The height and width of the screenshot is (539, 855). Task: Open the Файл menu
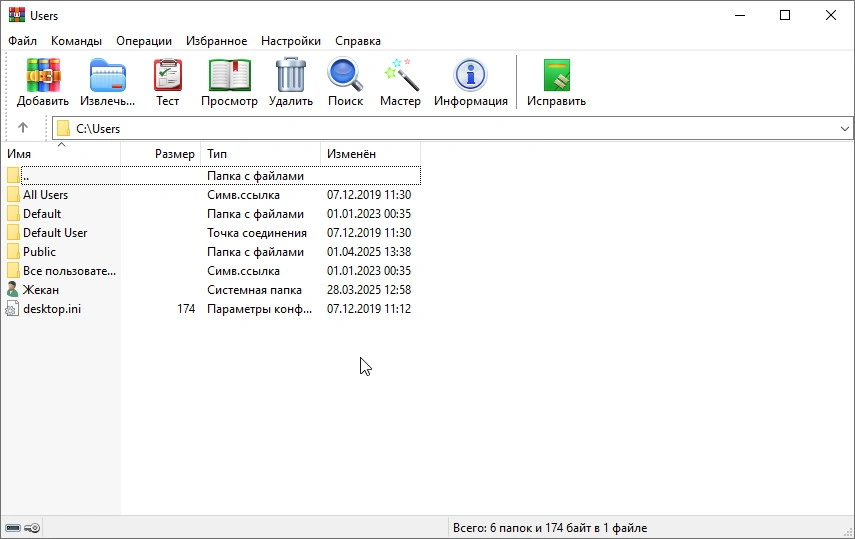click(22, 41)
